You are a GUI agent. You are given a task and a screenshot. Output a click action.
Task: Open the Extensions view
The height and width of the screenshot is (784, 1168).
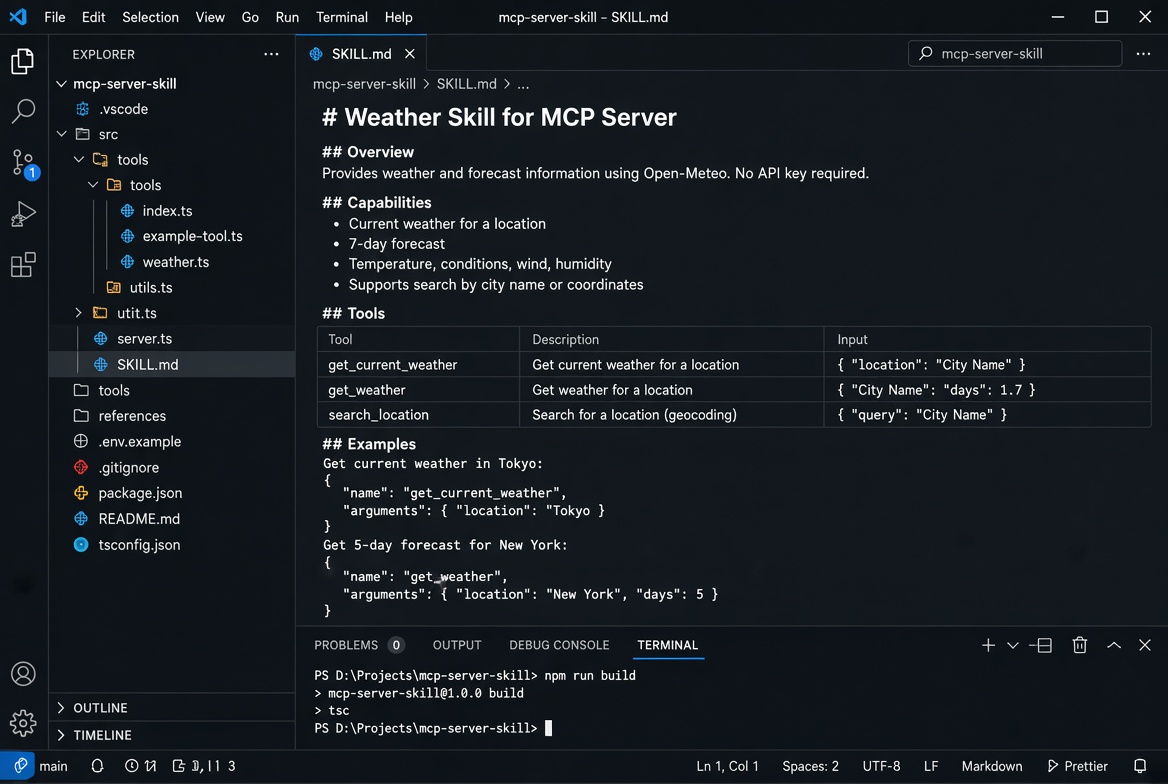(x=23, y=265)
